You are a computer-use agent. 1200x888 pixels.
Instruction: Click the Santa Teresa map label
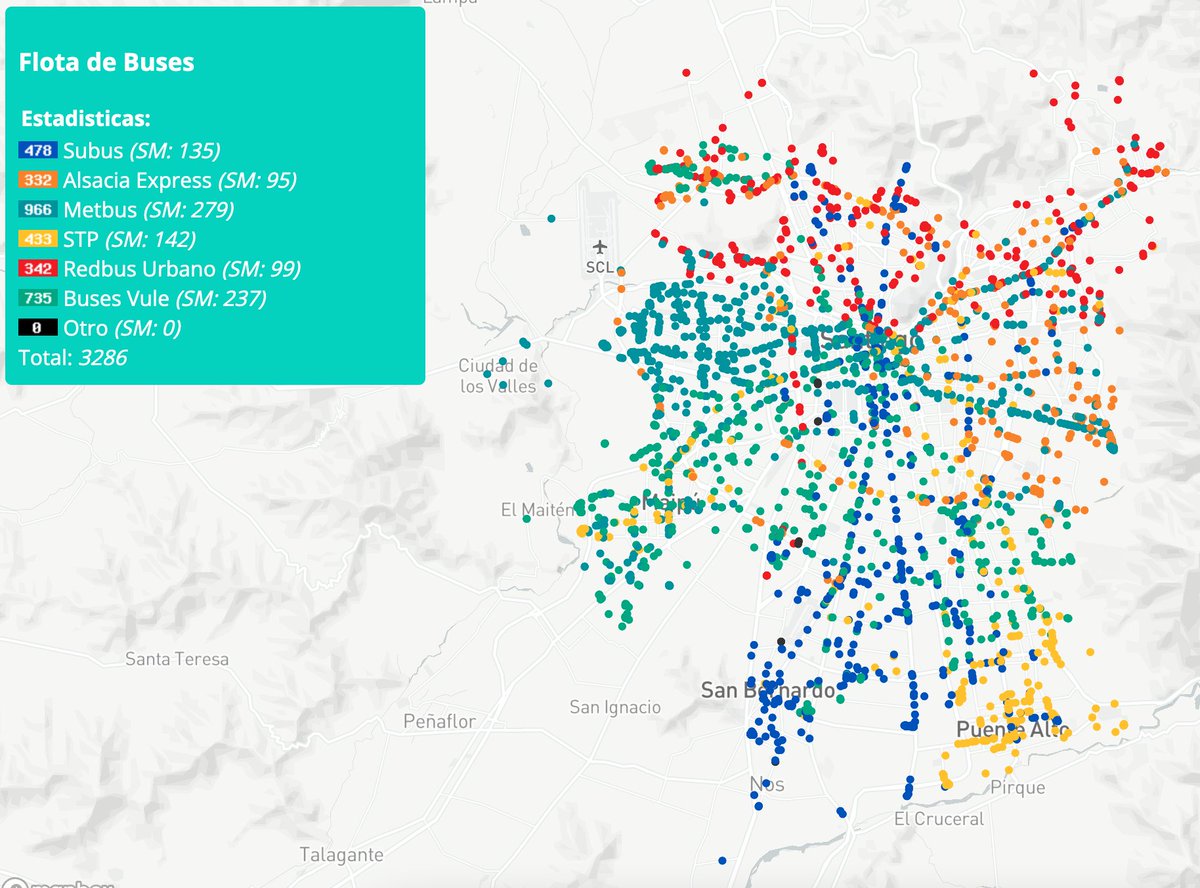pyautogui.click(x=177, y=659)
